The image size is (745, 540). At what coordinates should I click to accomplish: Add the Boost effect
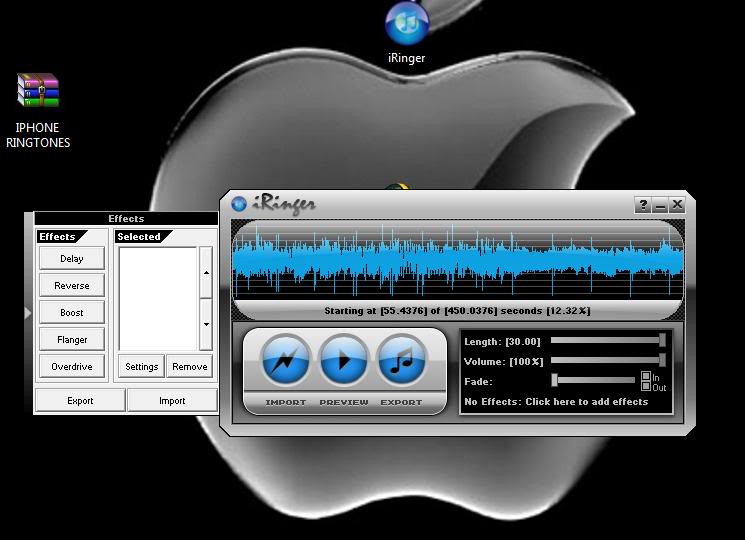pyautogui.click(x=72, y=313)
